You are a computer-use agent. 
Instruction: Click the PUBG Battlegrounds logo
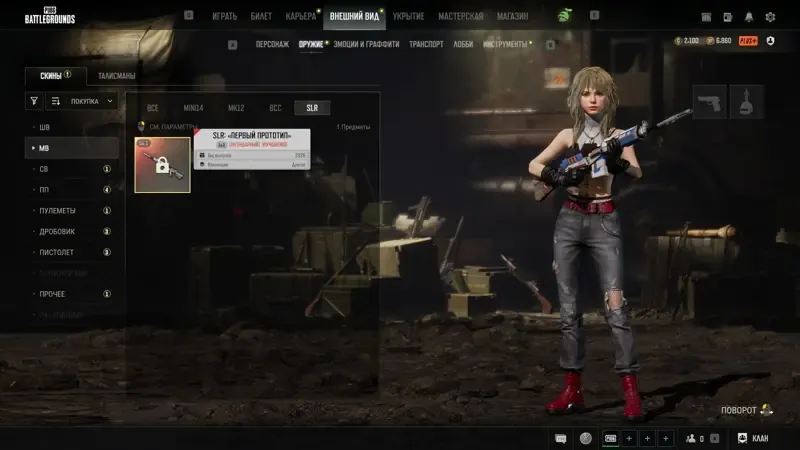[x=49, y=16]
